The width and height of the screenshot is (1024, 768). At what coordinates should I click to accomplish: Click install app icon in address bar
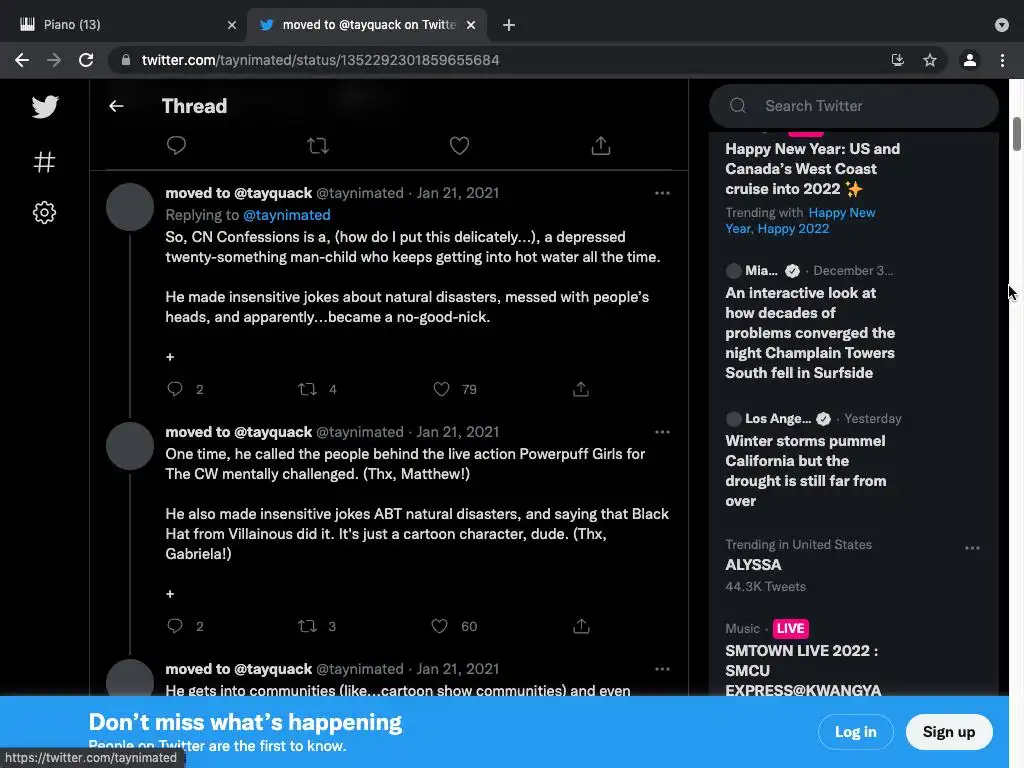click(898, 60)
